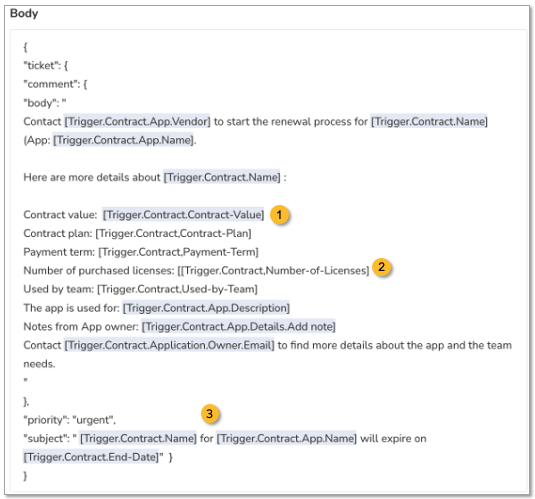Click the Payment term placeholder text
Screen dimensions: 535x499
tap(178, 252)
